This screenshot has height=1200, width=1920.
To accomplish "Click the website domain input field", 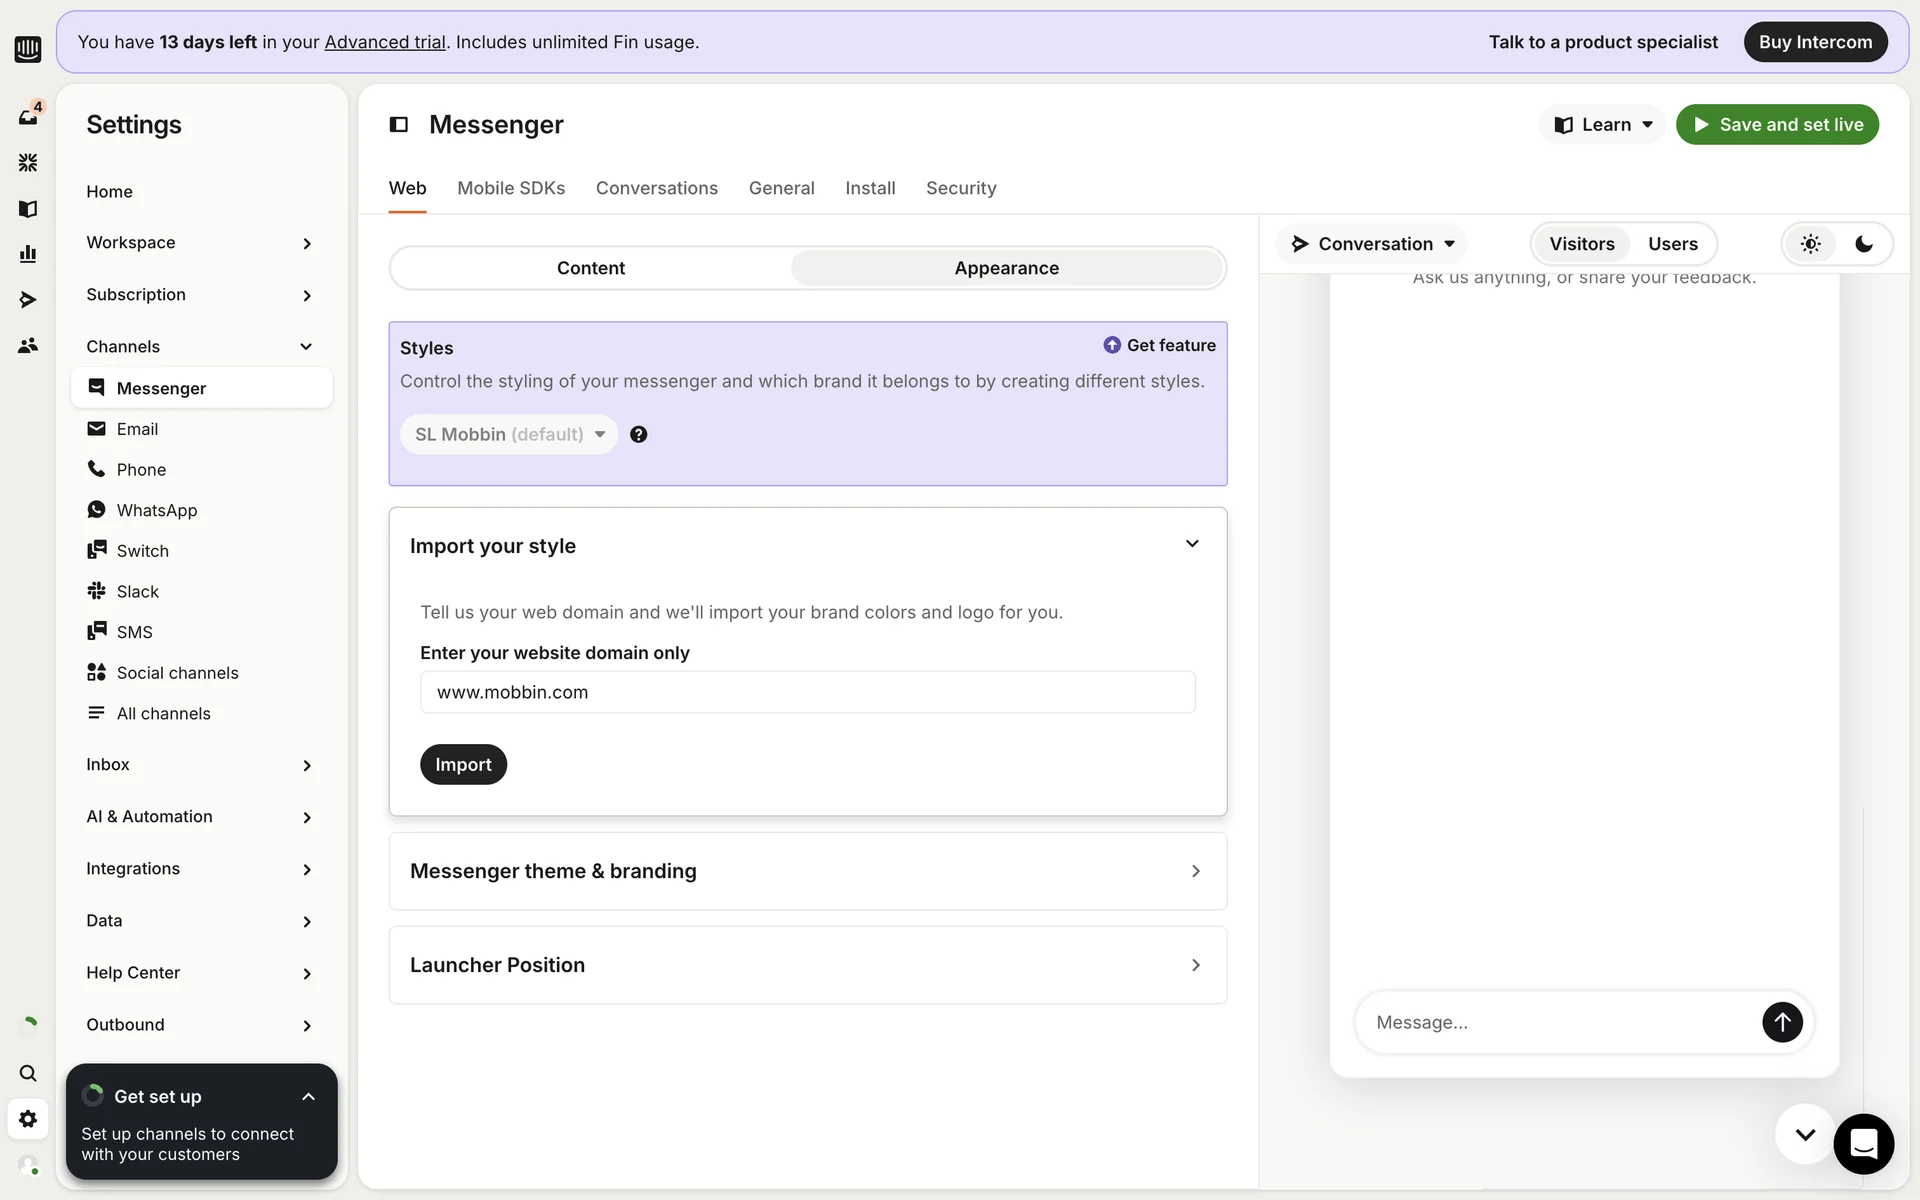I will pyautogui.click(x=807, y=692).
